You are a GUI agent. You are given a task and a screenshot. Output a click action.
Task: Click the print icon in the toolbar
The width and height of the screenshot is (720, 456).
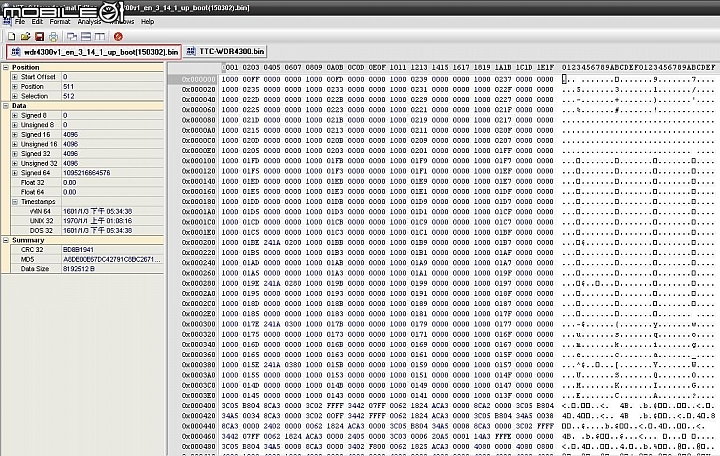click(53, 36)
